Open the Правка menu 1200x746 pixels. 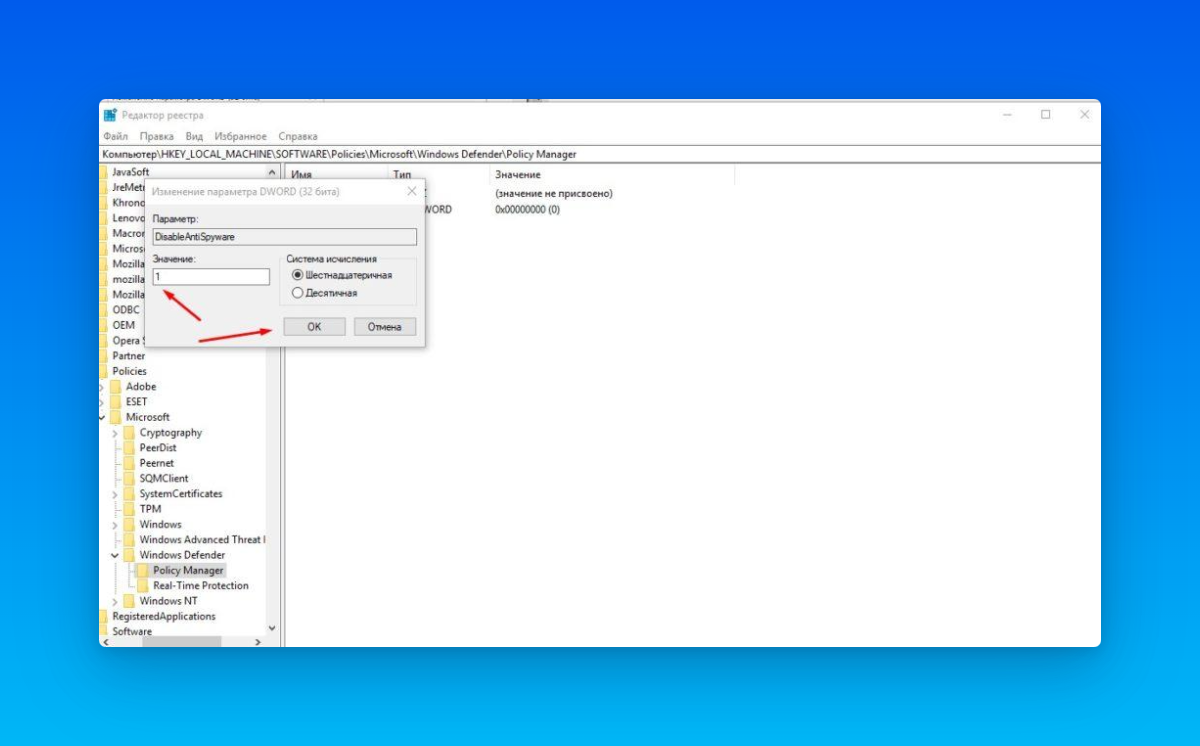pos(157,136)
